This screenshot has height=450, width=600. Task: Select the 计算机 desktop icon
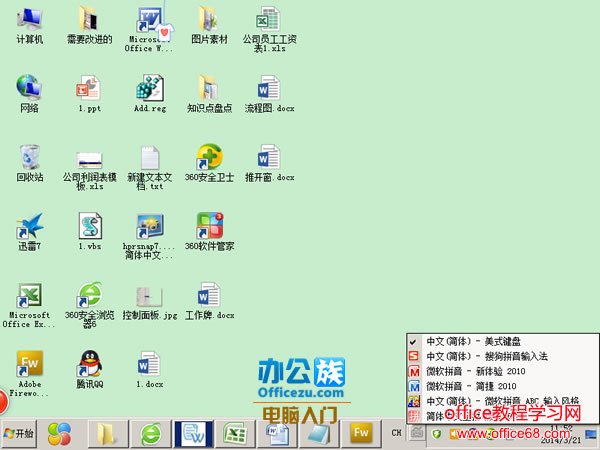[29, 25]
